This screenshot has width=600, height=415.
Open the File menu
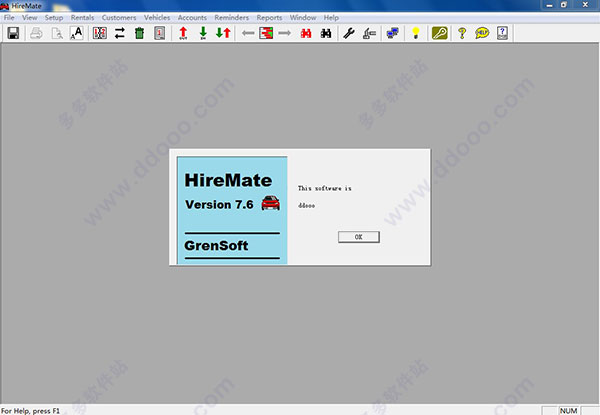point(9,18)
